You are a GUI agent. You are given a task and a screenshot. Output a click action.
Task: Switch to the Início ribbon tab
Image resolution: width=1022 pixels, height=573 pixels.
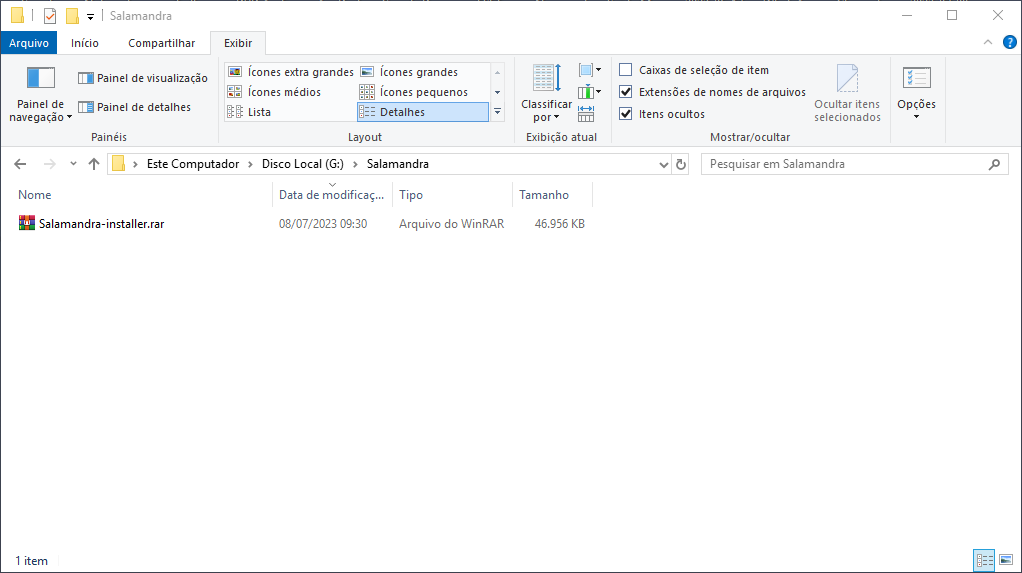(85, 43)
